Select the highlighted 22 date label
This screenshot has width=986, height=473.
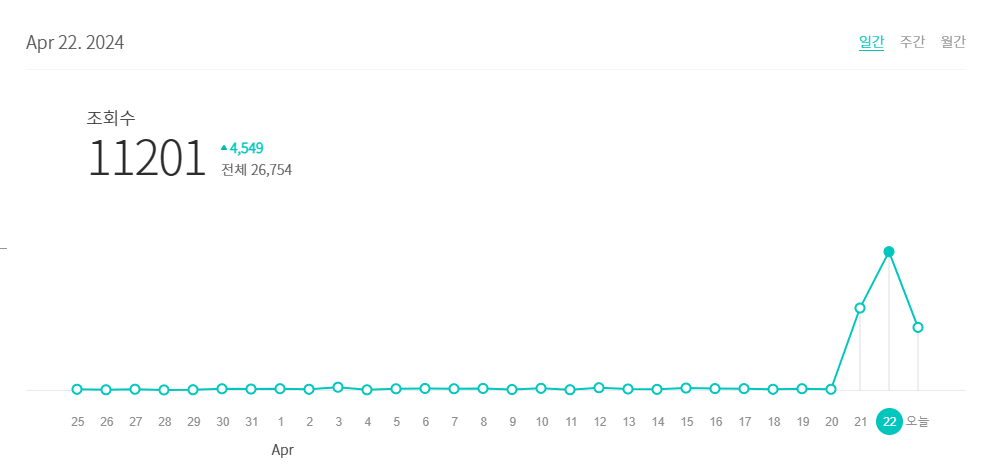tap(889, 422)
